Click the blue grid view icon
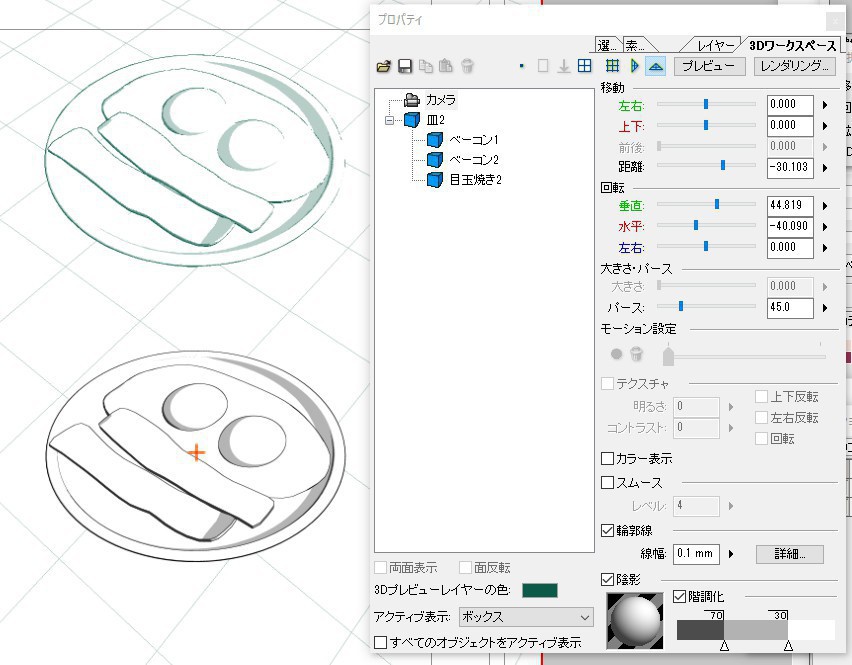 tap(612, 66)
